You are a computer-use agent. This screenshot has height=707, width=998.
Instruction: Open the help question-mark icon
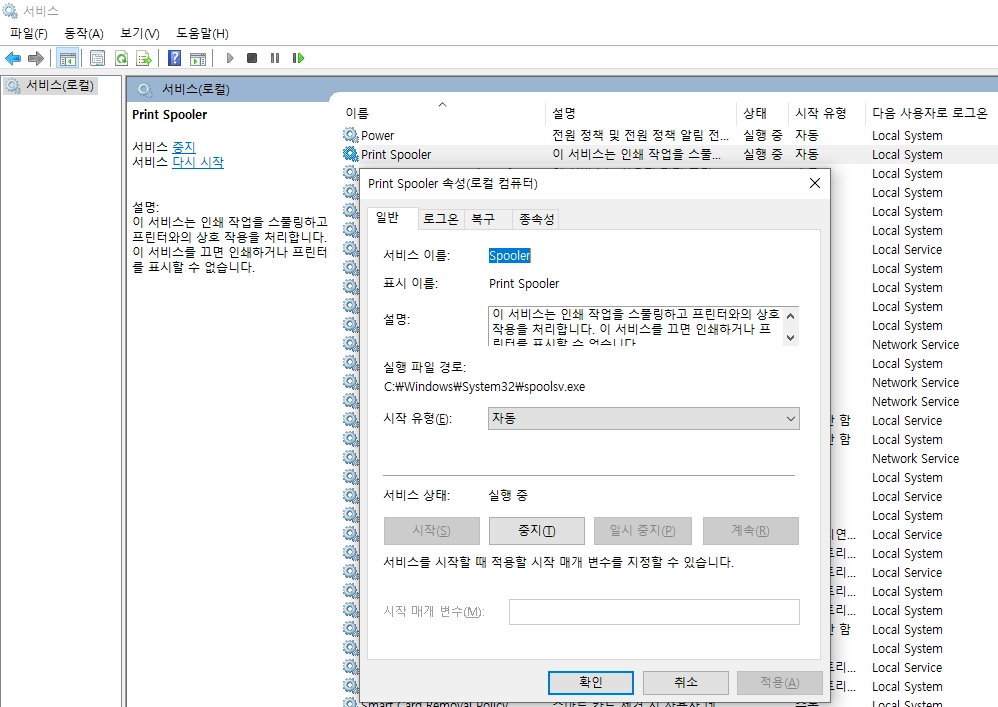[x=174, y=59]
